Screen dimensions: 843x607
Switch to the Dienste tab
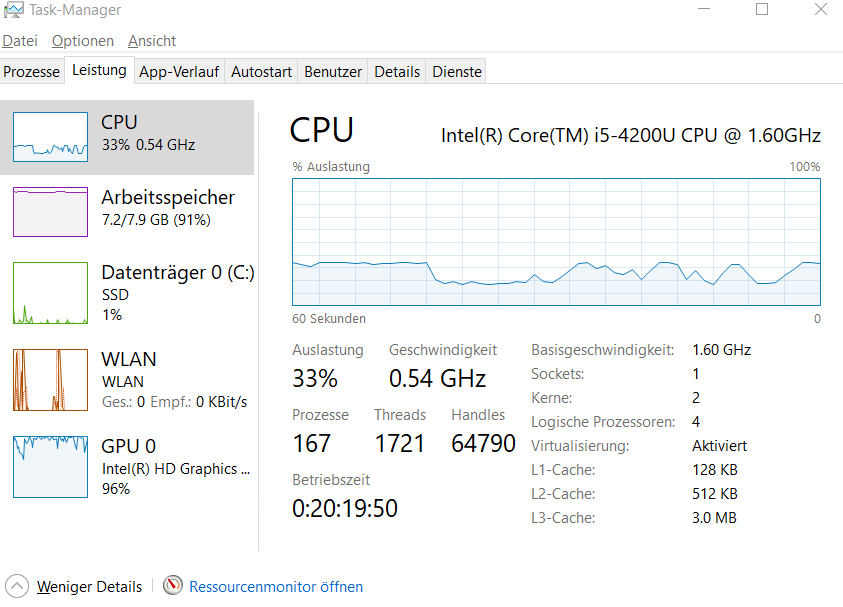tap(456, 71)
